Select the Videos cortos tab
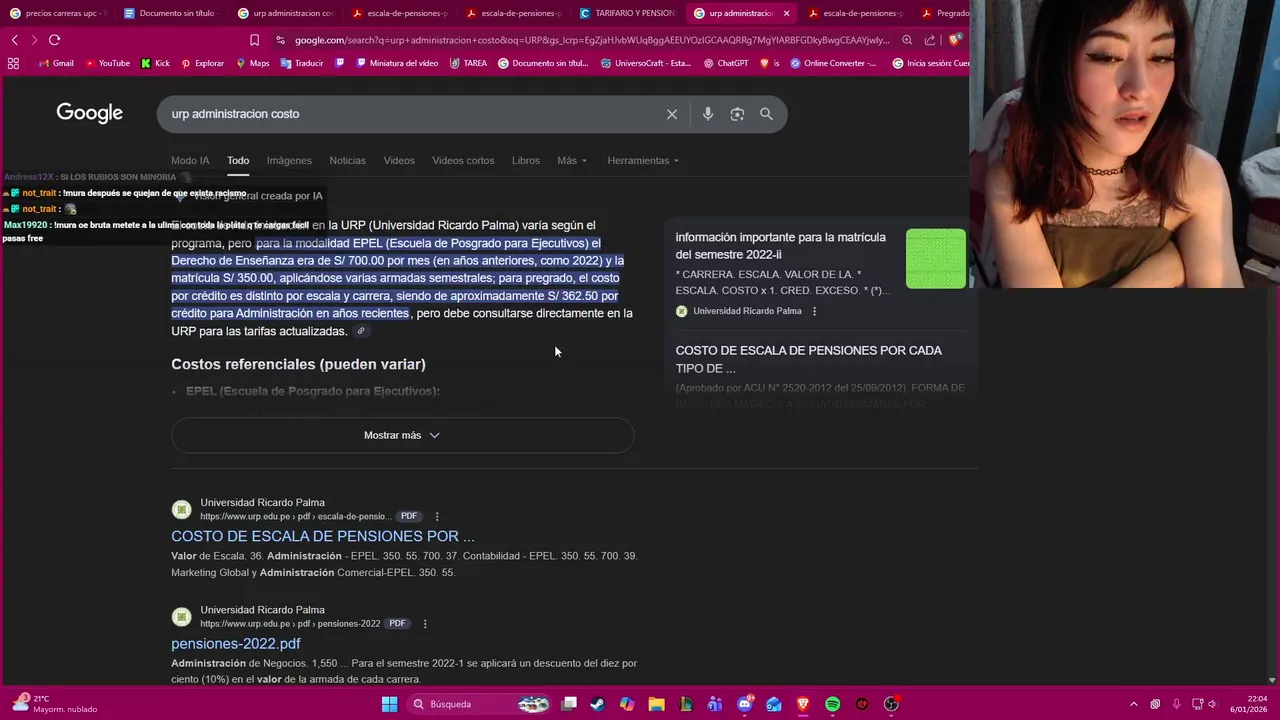 [463, 161]
